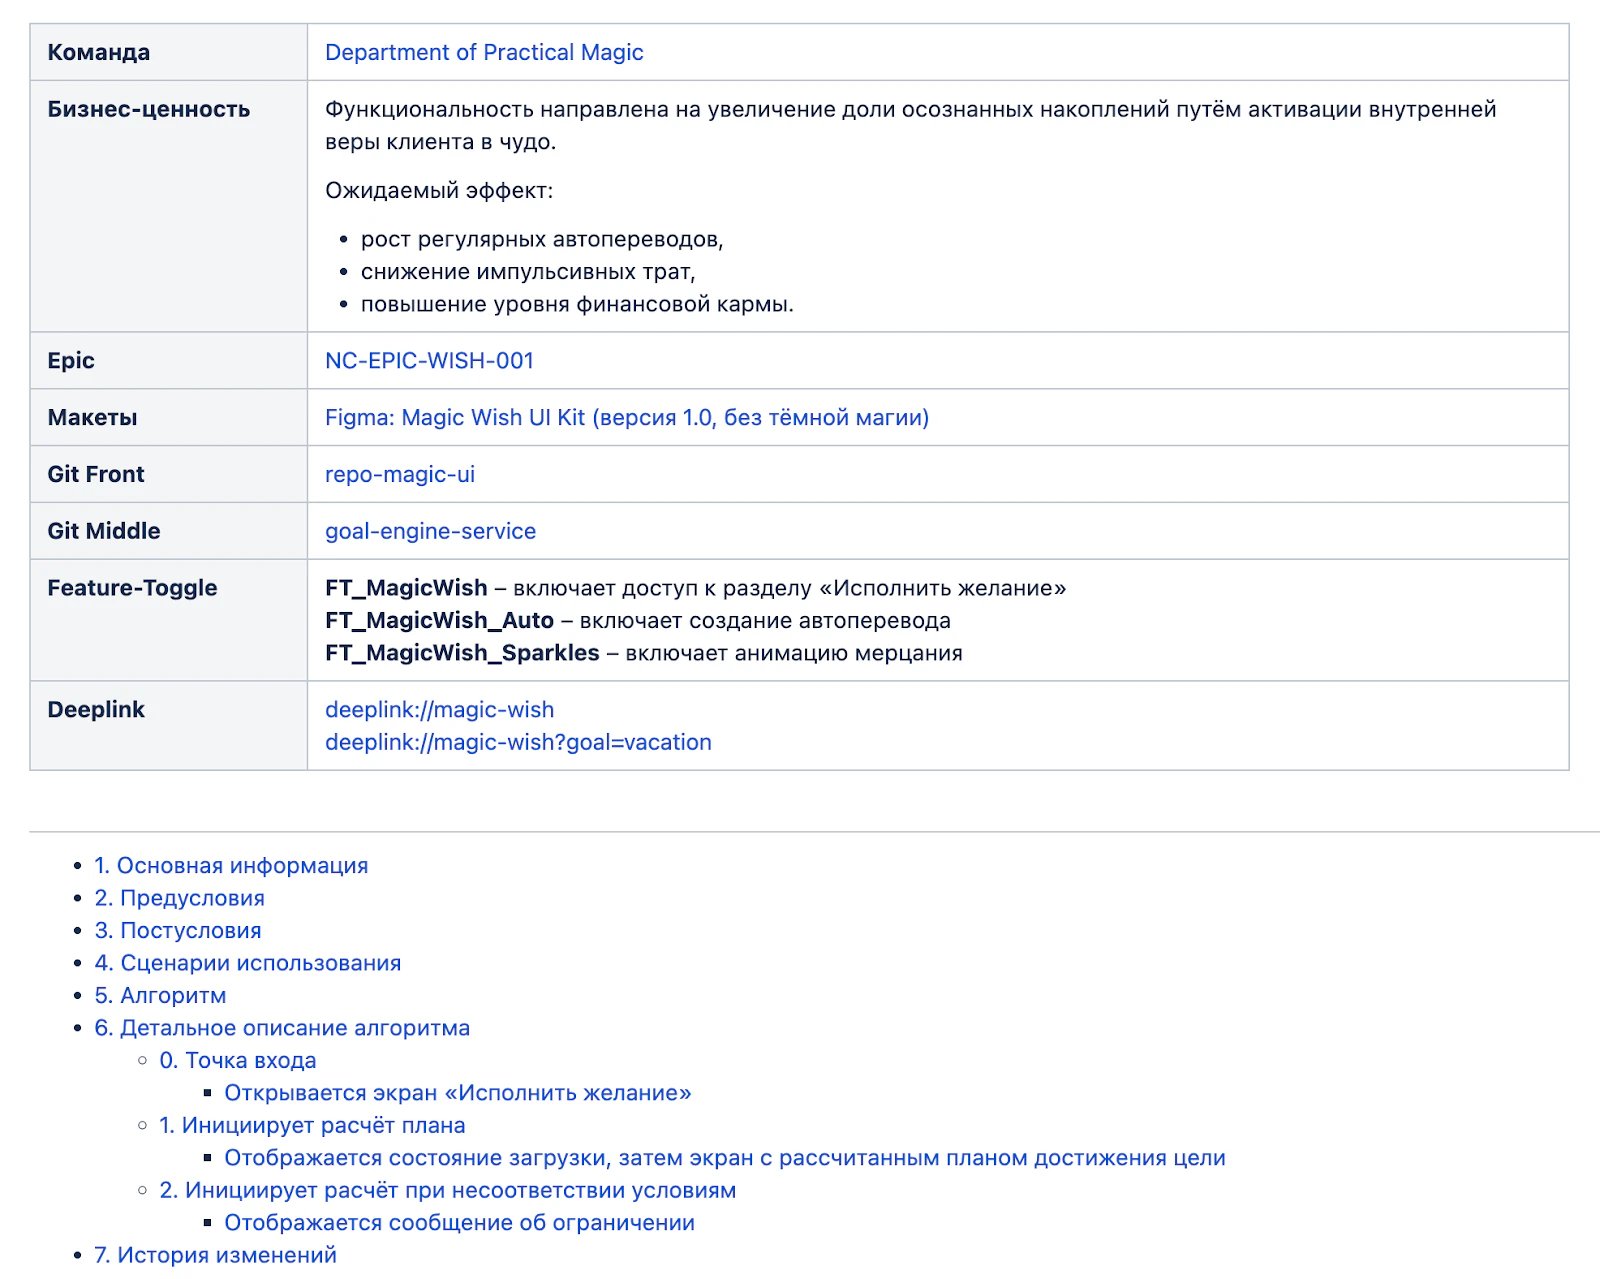Jump to 7. История изменений
Viewport: 1600px width, 1279px height.
click(x=215, y=1255)
